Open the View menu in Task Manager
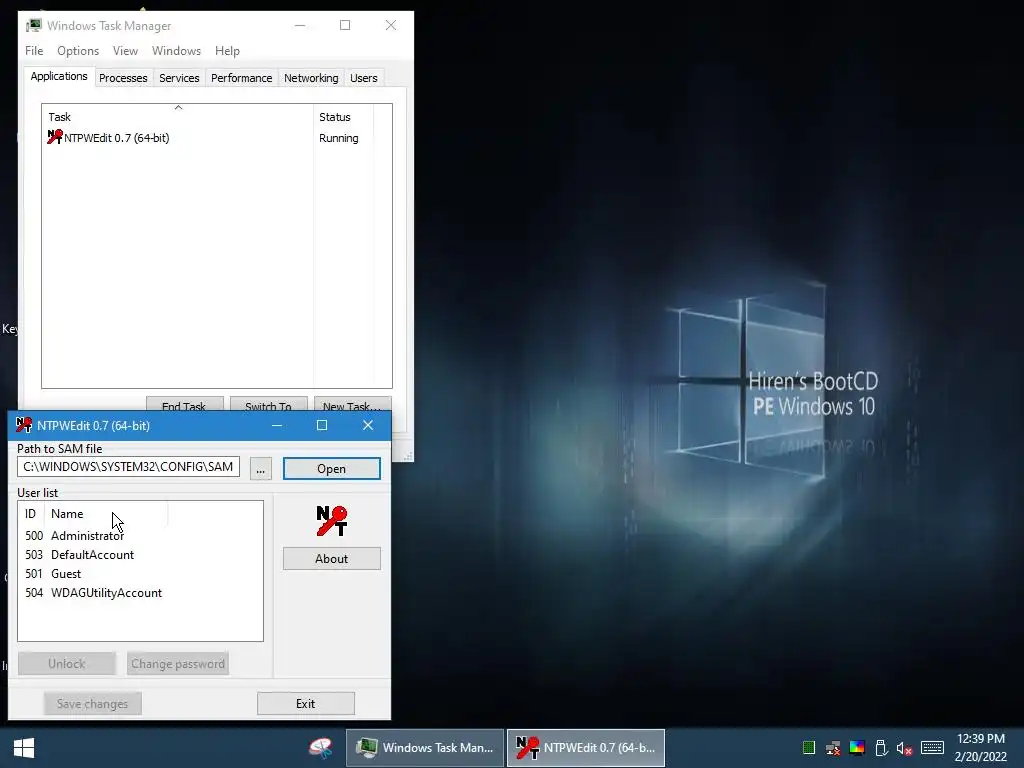Viewport: 1024px width, 768px height. click(x=125, y=51)
